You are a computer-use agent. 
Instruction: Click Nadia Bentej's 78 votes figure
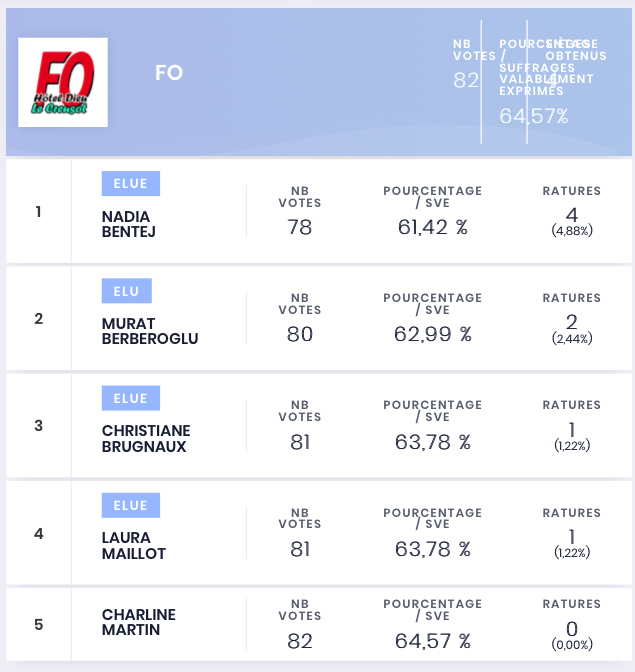pos(300,227)
